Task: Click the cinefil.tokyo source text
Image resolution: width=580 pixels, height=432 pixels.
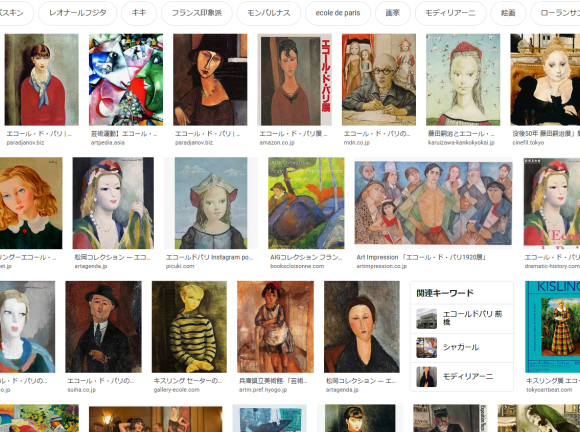Action: (x=528, y=143)
